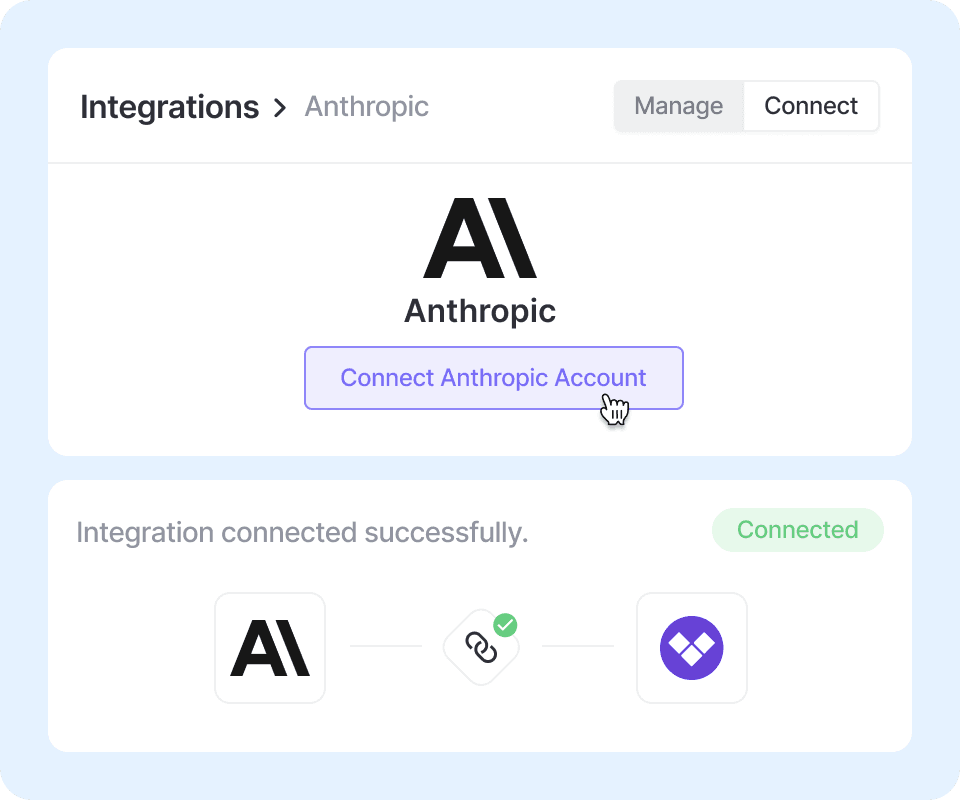This screenshot has height=800, width=960.
Task: Click the line between Anthropic tile and link icon
Action: tap(386, 646)
